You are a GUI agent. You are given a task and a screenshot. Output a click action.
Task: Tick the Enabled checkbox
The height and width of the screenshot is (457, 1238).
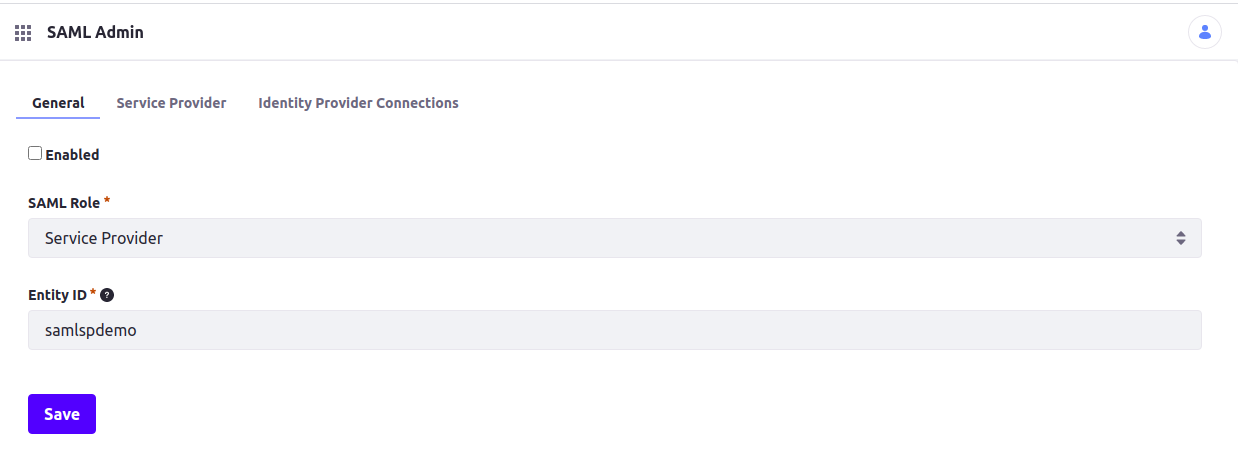click(x=35, y=153)
